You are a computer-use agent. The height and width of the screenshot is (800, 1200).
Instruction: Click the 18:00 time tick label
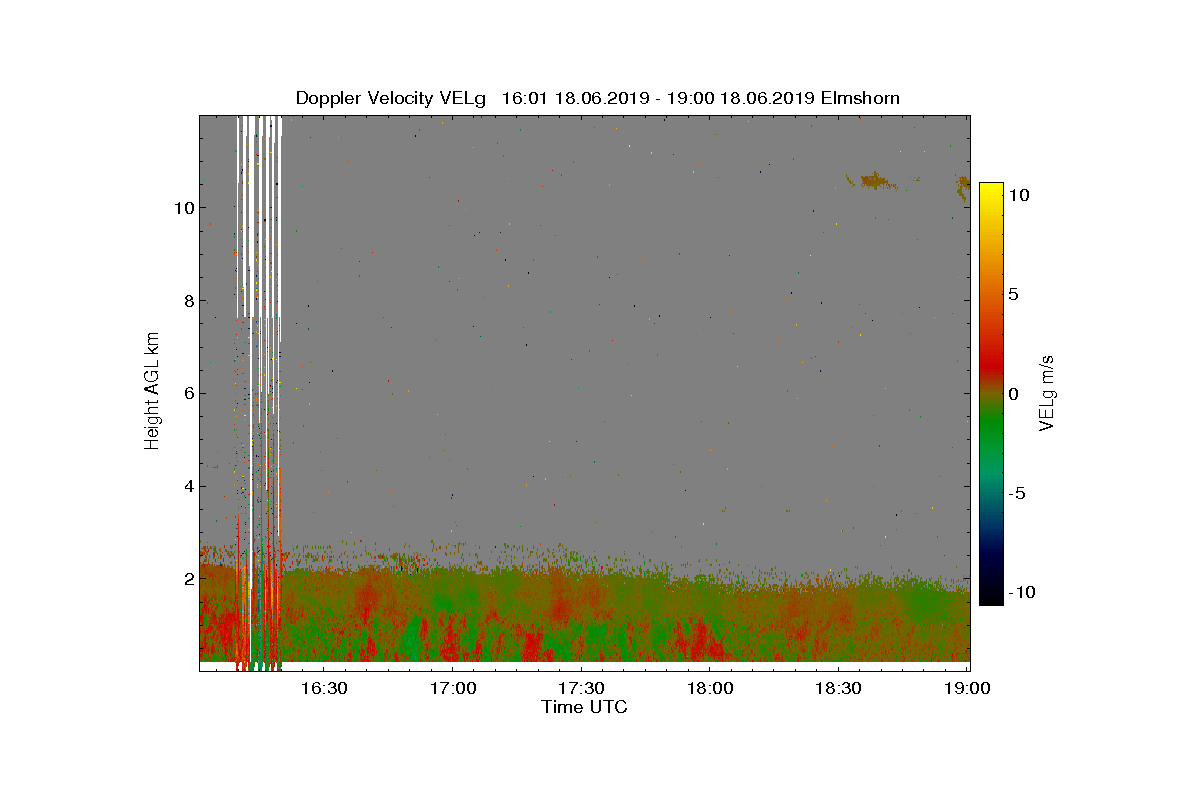pos(709,689)
